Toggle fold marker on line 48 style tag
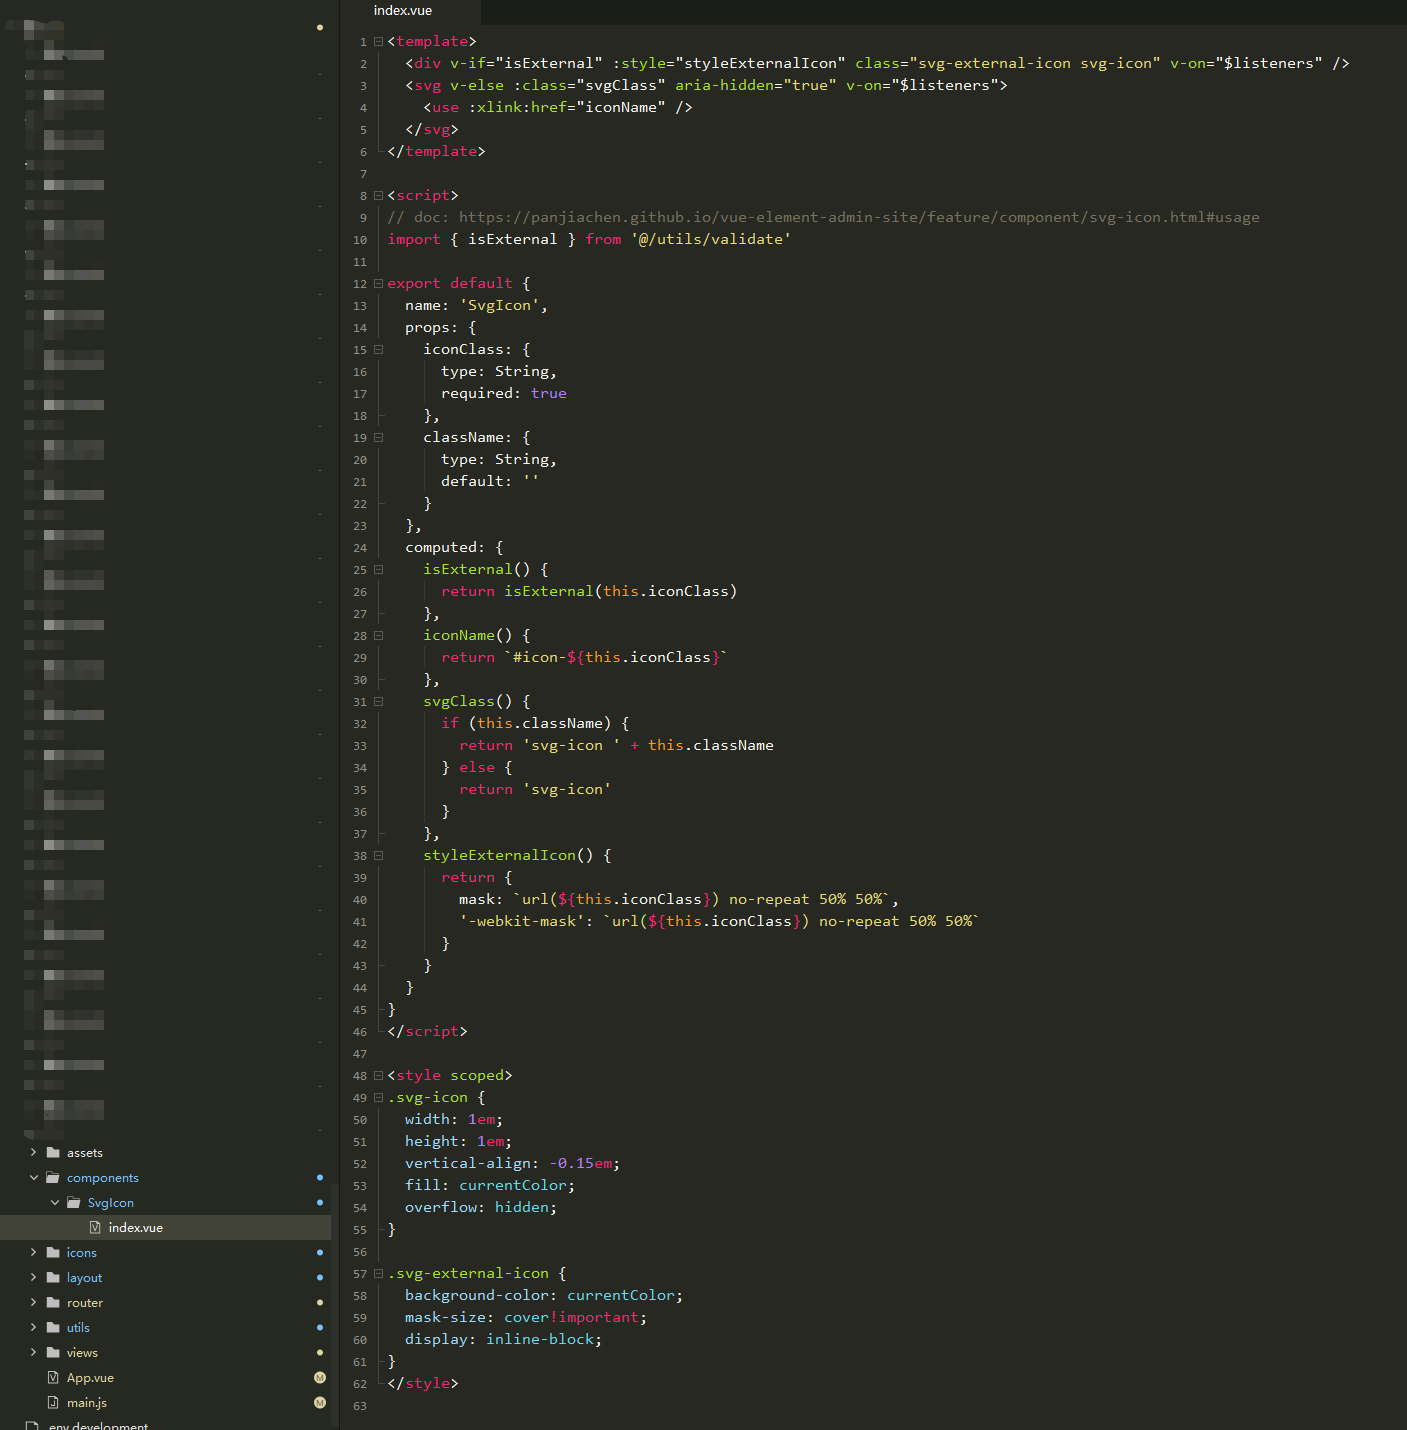This screenshot has height=1430, width=1407. click(x=378, y=1076)
